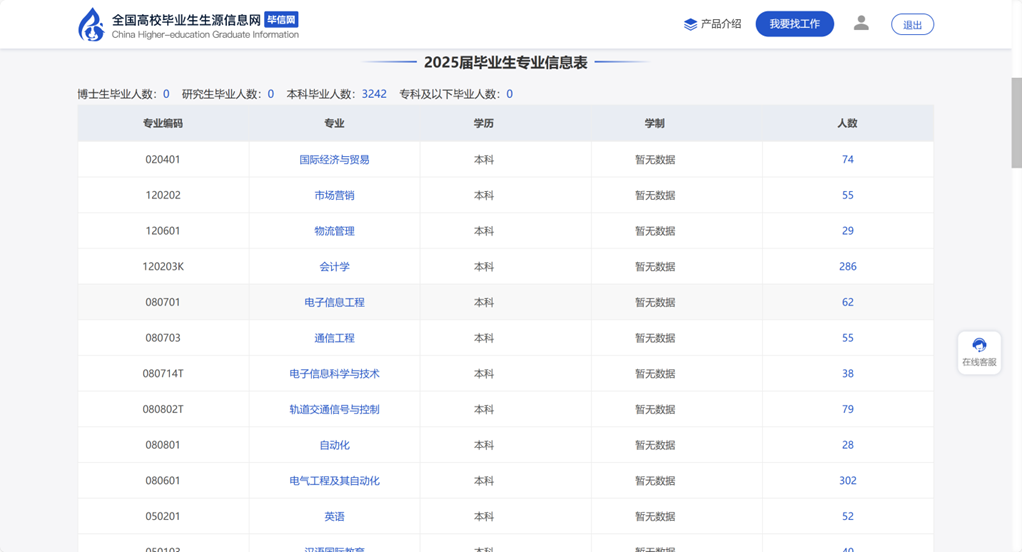
Task: Open the 国际经济与贸易 major link
Action: coord(334,160)
